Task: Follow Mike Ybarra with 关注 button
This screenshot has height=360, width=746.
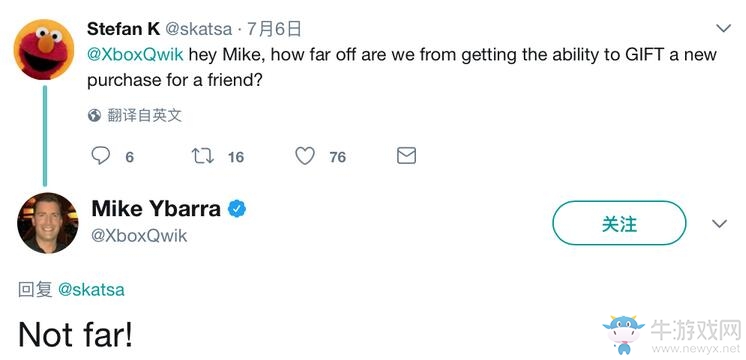Action: coord(619,223)
